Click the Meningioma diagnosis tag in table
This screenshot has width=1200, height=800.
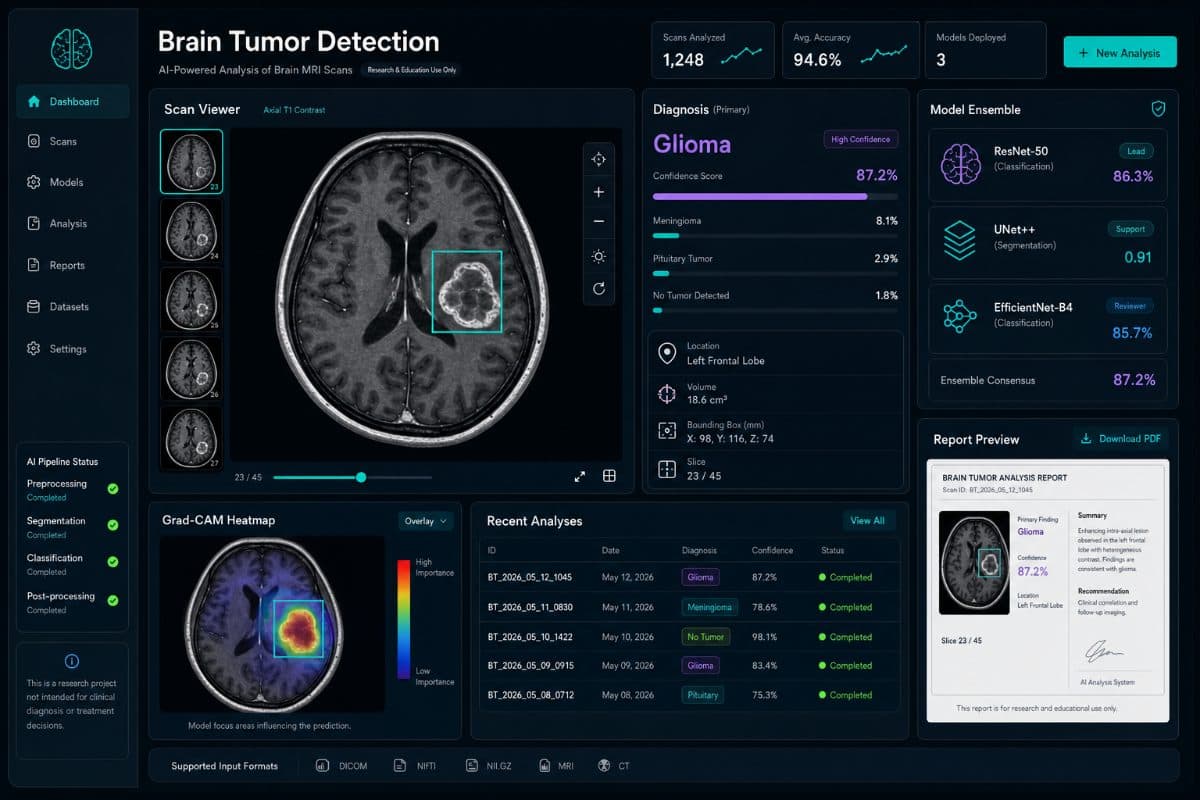(708, 607)
